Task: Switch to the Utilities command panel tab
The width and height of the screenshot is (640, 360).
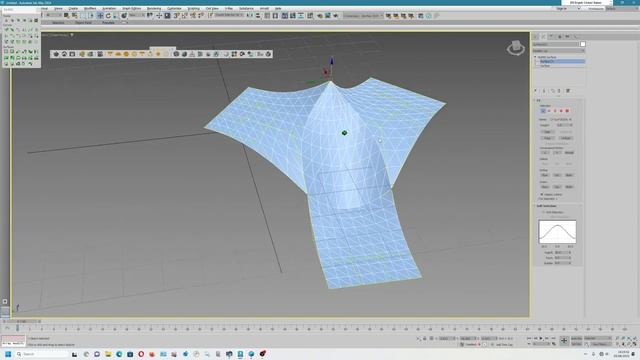Action: point(575,36)
